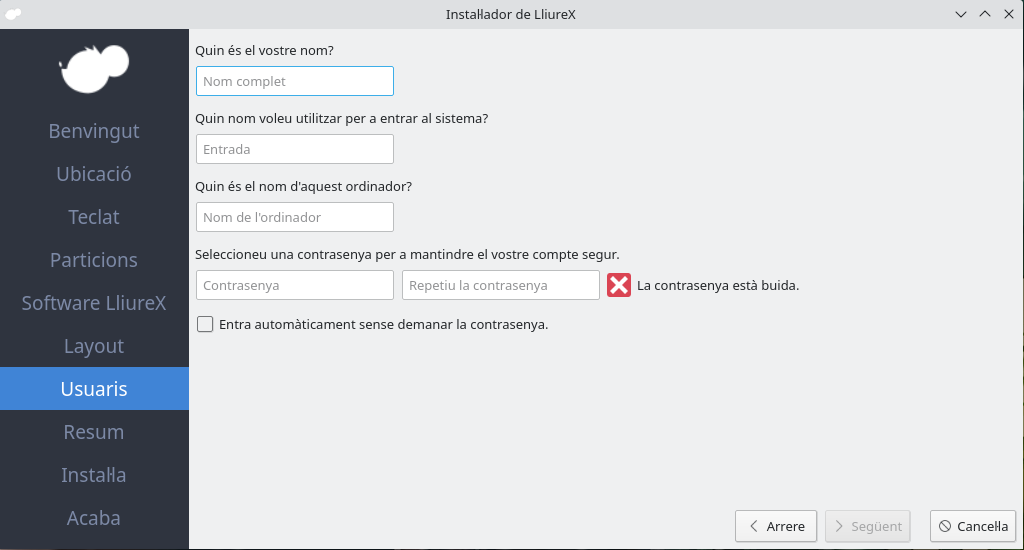
Task: Open the Resum sidebar step
Action: [x=94, y=432]
